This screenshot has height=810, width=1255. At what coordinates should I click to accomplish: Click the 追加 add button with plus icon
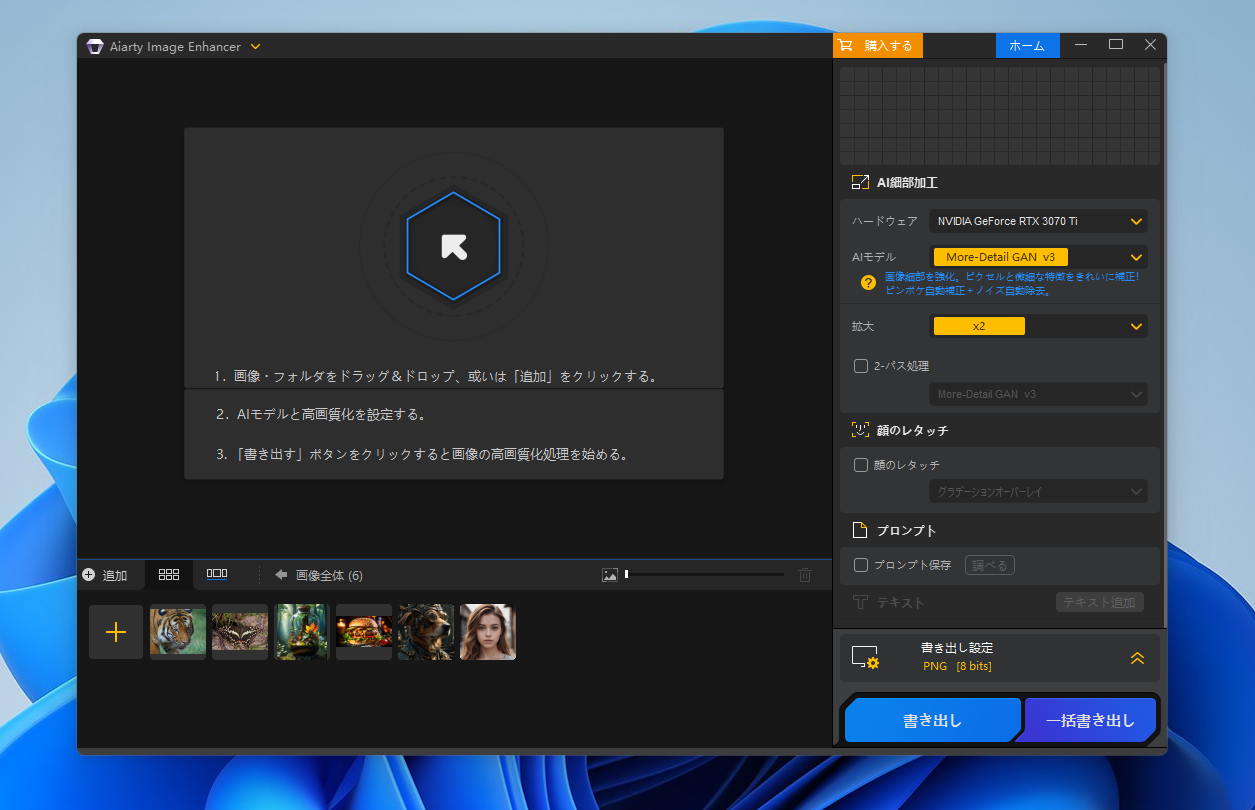(x=105, y=575)
